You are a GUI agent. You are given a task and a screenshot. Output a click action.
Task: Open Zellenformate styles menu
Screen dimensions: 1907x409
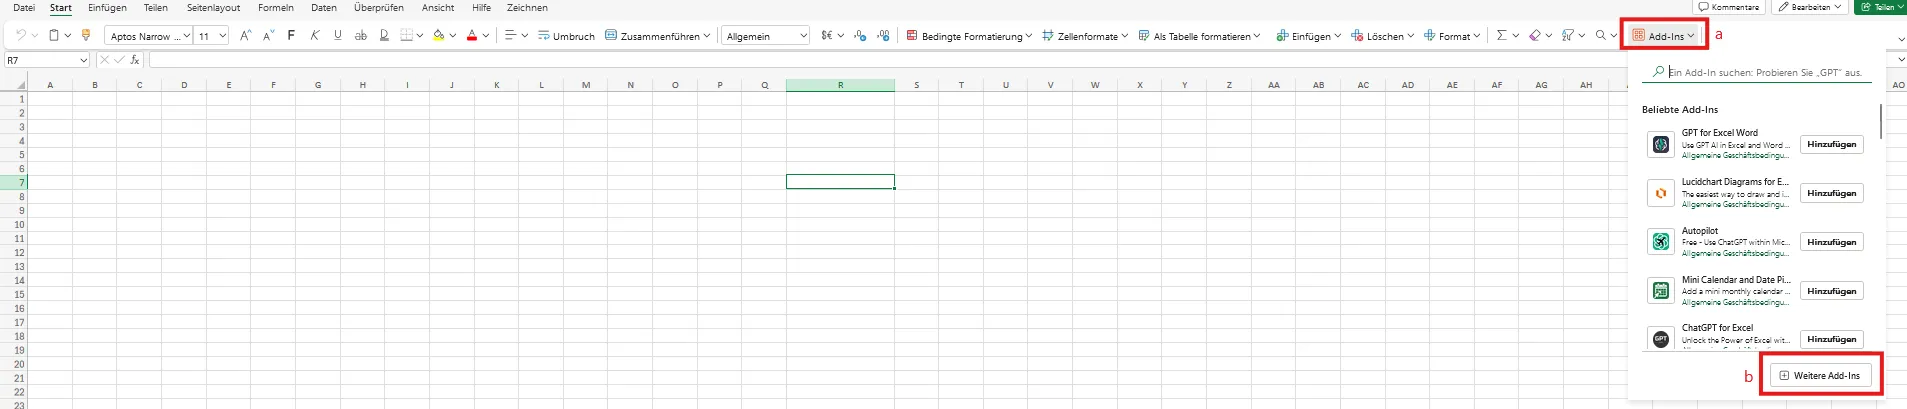pyautogui.click(x=1085, y=36)
